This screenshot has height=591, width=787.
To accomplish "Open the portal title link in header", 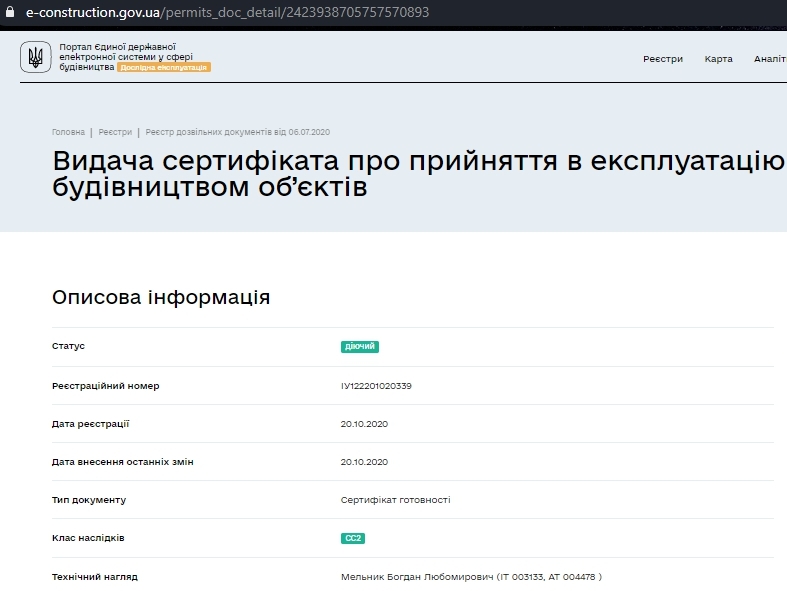I will click(x=126, y=57).
